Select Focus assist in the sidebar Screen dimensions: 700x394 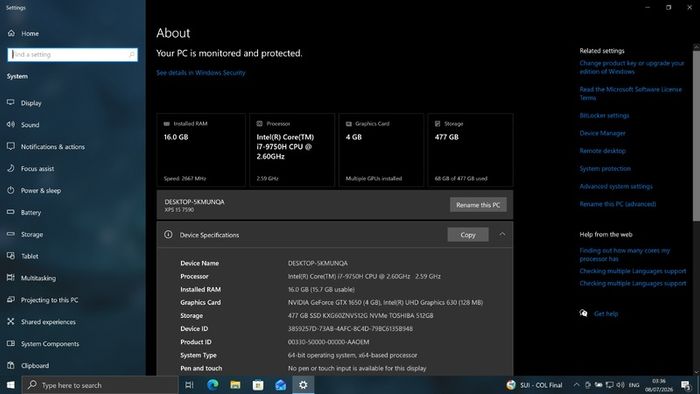click(31, 169)
